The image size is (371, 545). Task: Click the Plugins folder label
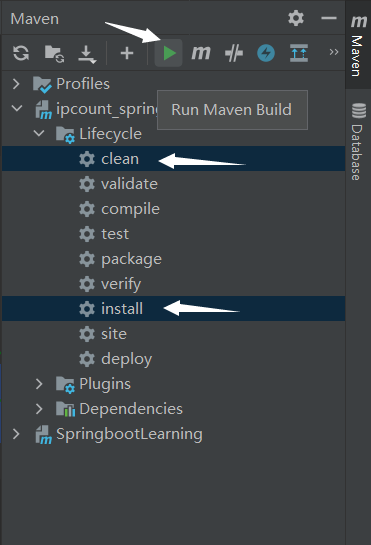click(x=105, y=384)
